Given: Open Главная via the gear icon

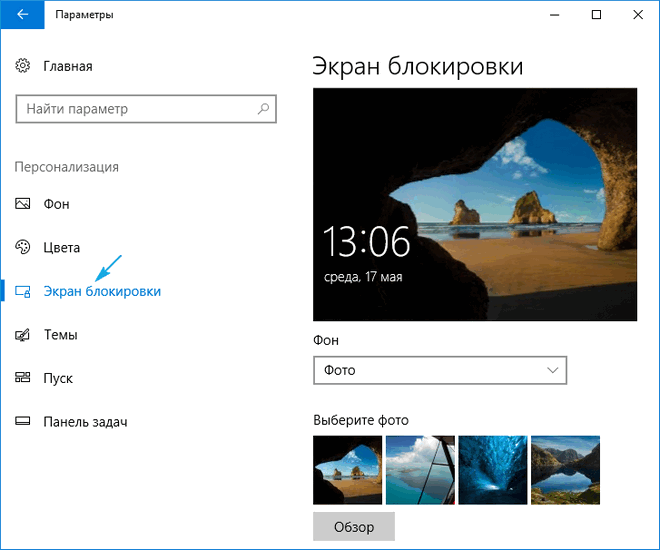Looking at the screenshot, I should (23, 66).
